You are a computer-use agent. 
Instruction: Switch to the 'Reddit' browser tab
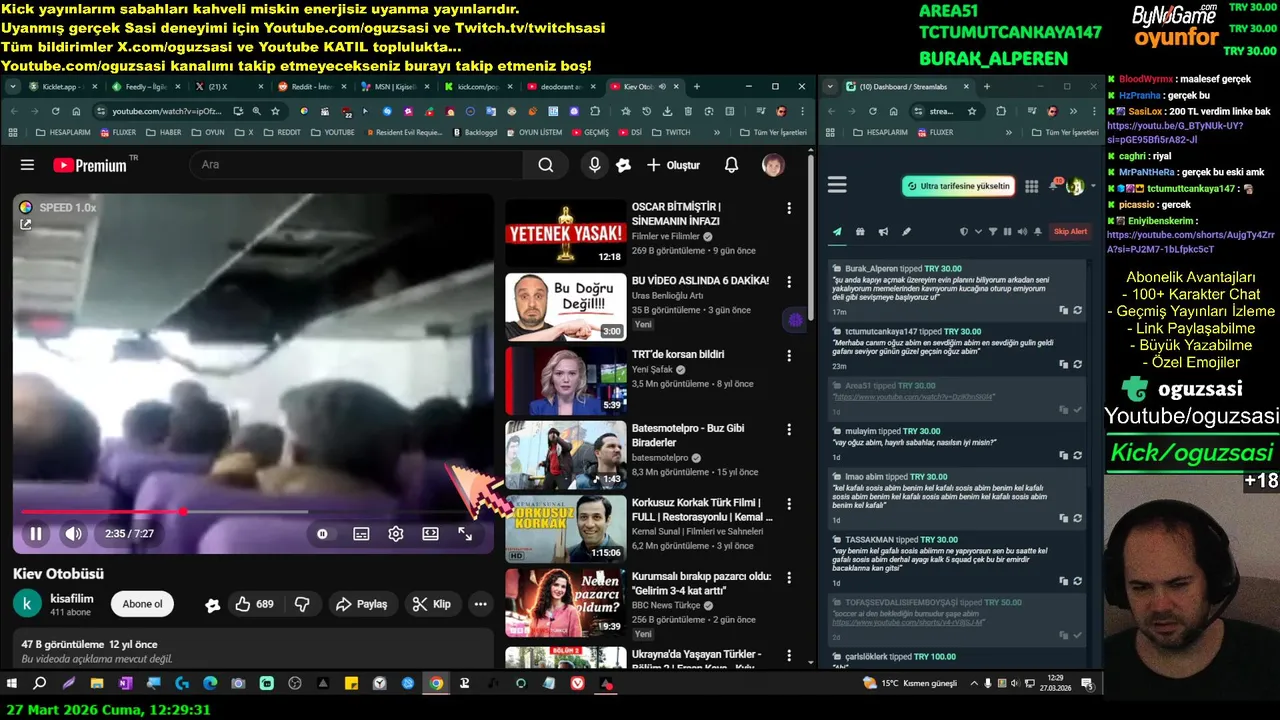pos(314,87)
